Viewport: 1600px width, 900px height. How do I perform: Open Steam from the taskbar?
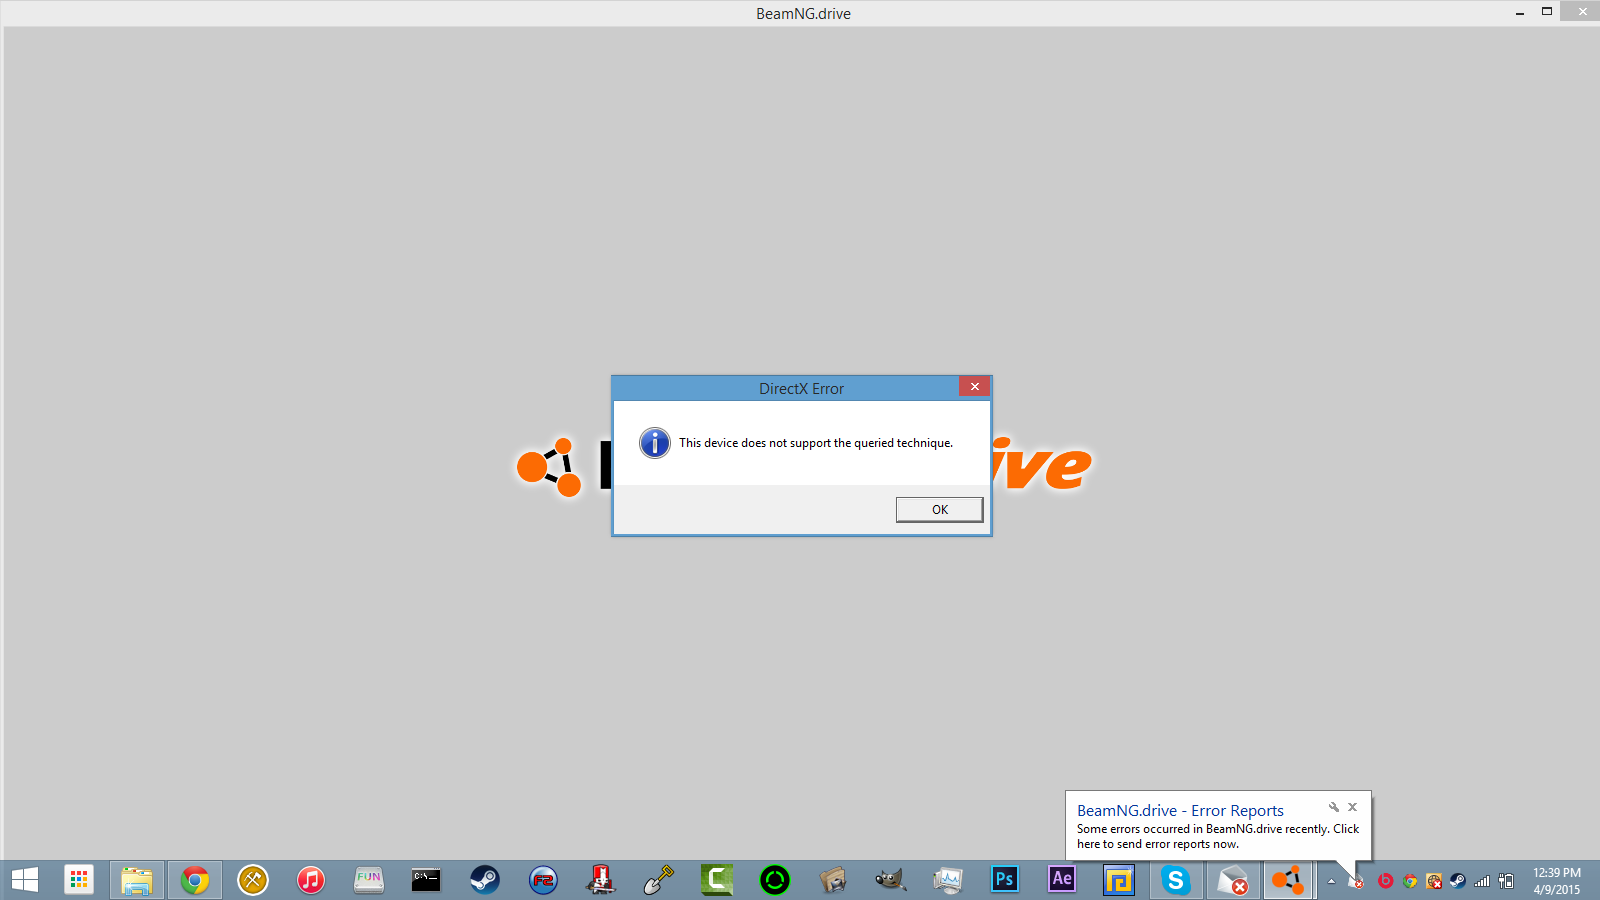tap(485, 880)
